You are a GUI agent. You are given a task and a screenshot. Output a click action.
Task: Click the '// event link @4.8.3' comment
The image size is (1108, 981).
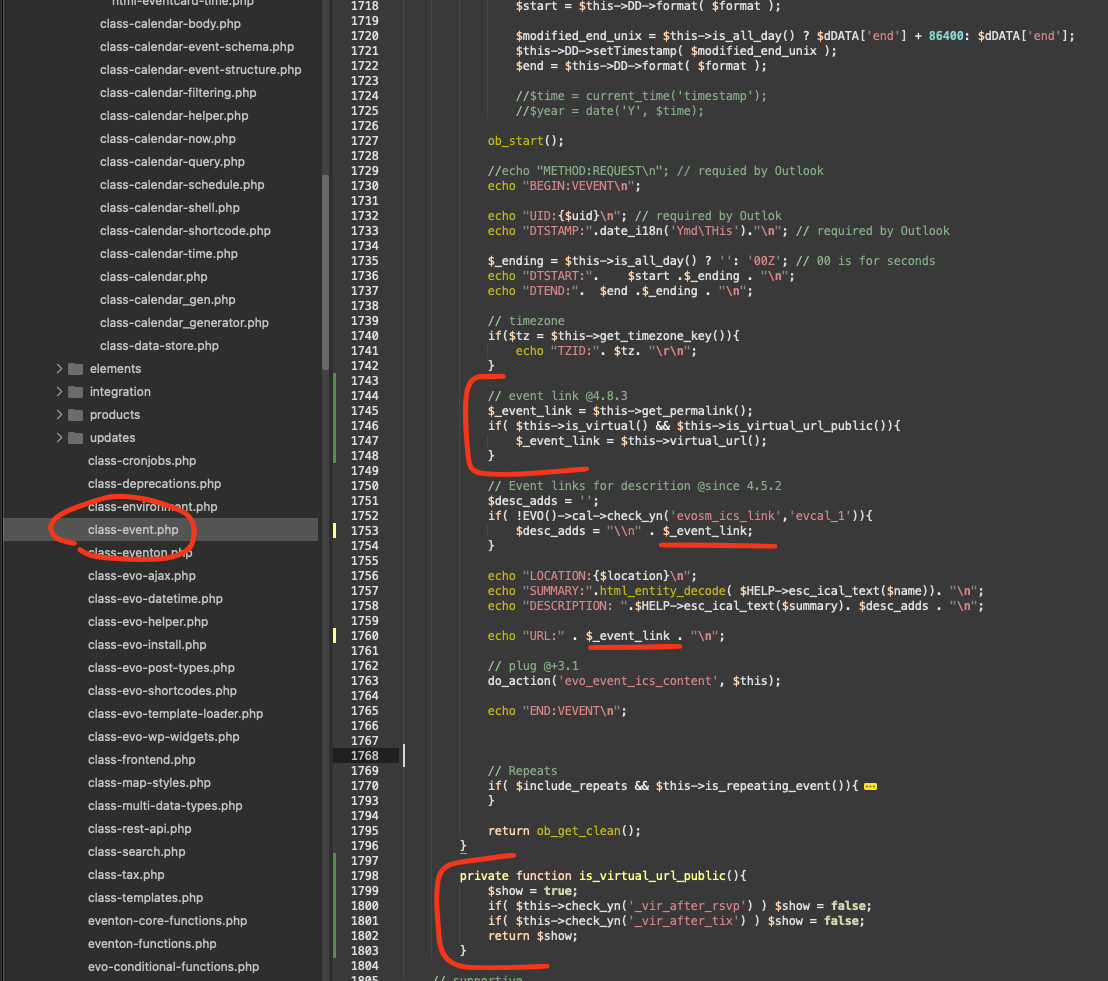tap(557, 396)
